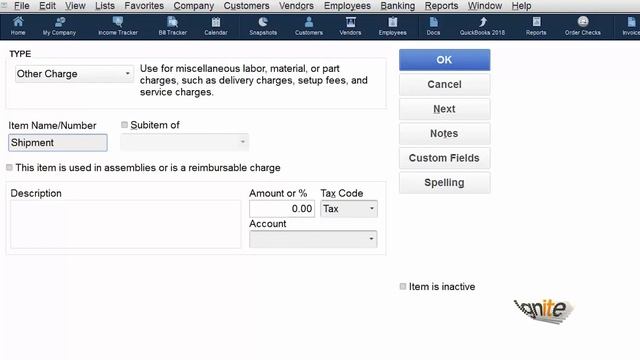Image resolution: width=640 pixels, height=360 pixels.
Task: Open the Window menu
Action: click(485, 6)
